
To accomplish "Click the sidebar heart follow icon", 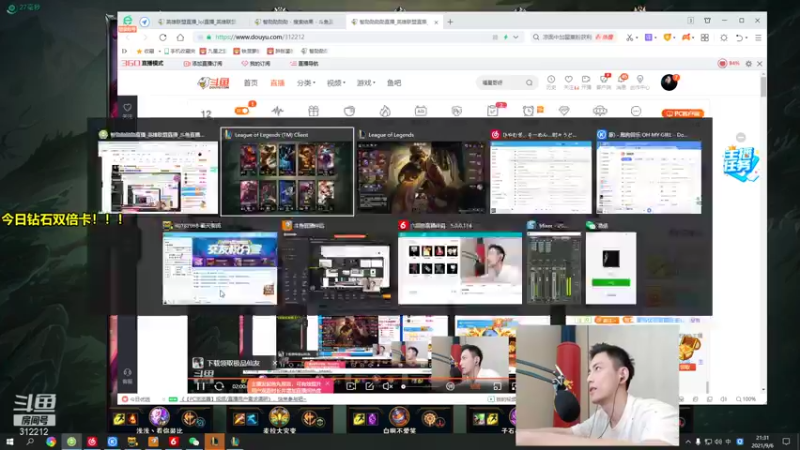I will pyautogui.click(x=127, y=108).
